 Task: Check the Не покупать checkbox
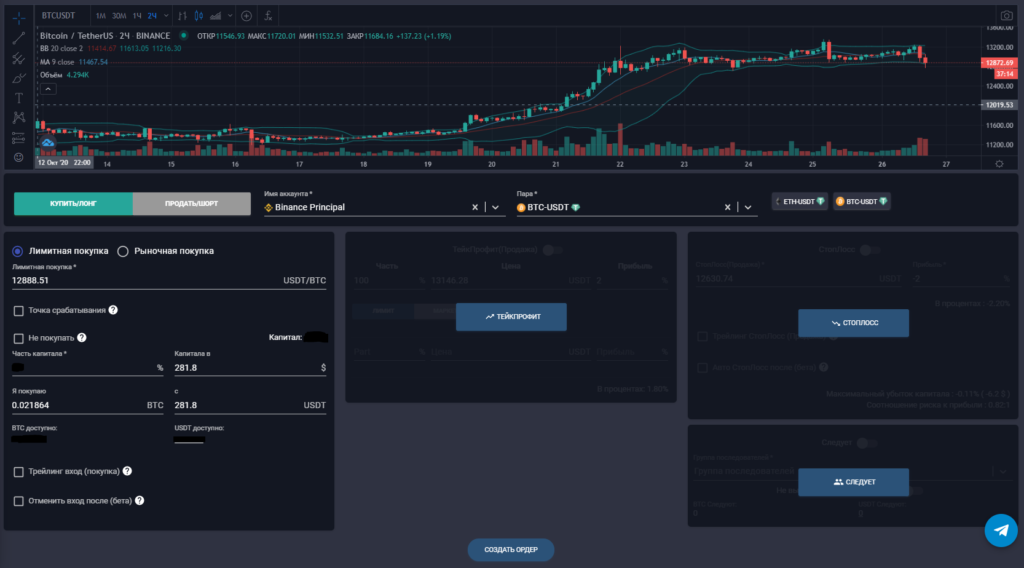18,338
